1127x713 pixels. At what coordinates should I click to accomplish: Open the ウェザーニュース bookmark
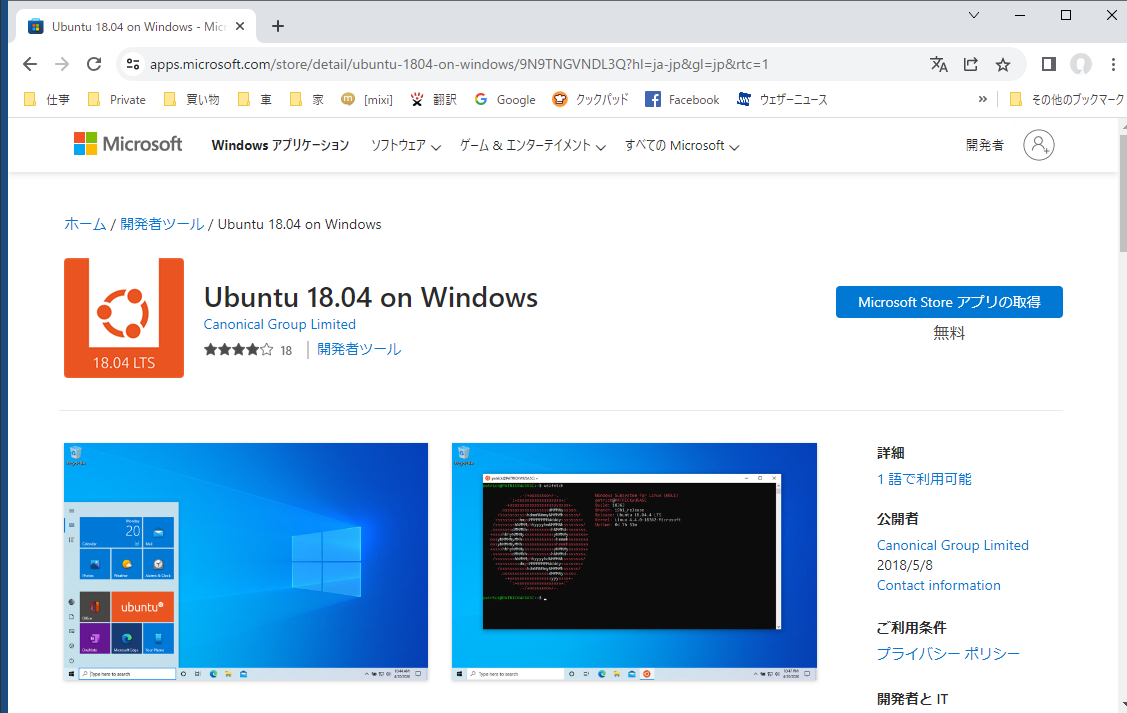click(782, 99)
